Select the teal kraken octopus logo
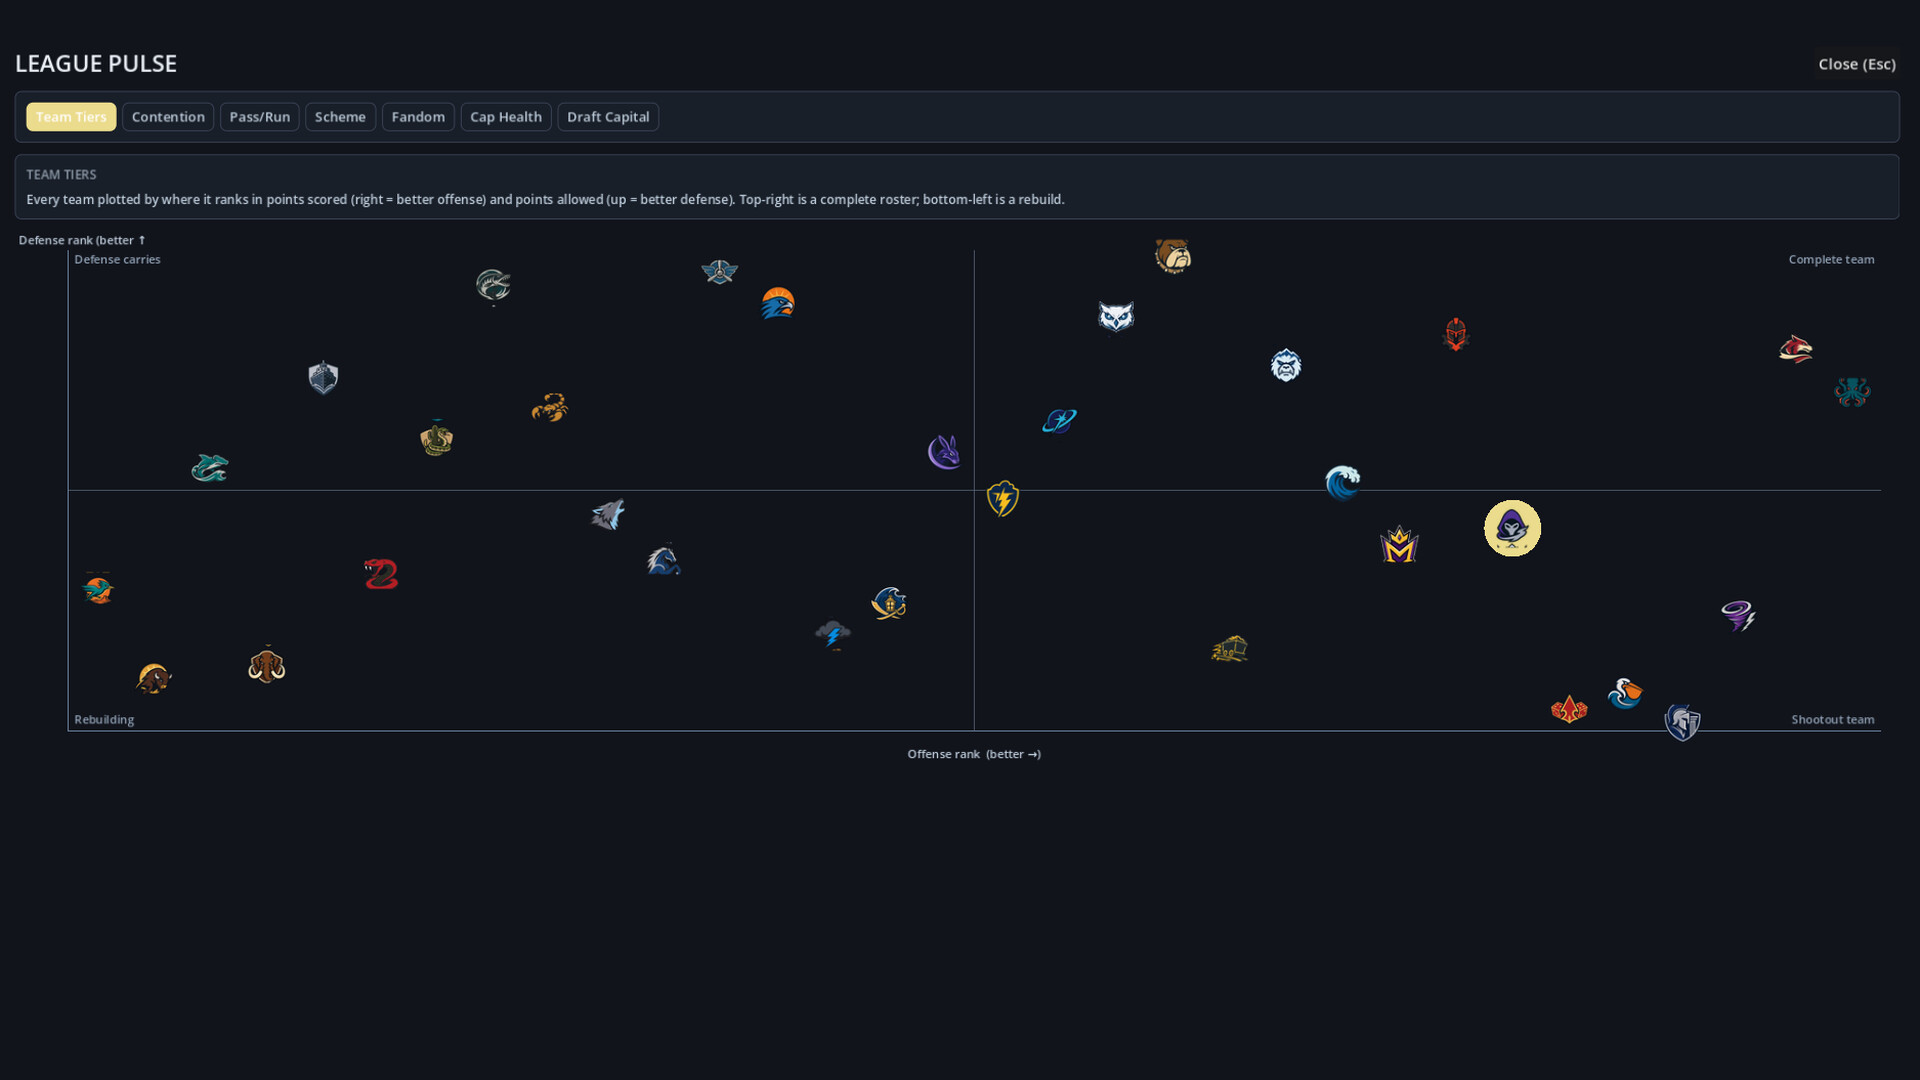Image resolution: width=1920 pixels, height=1080 pixels. (1852, 391)
